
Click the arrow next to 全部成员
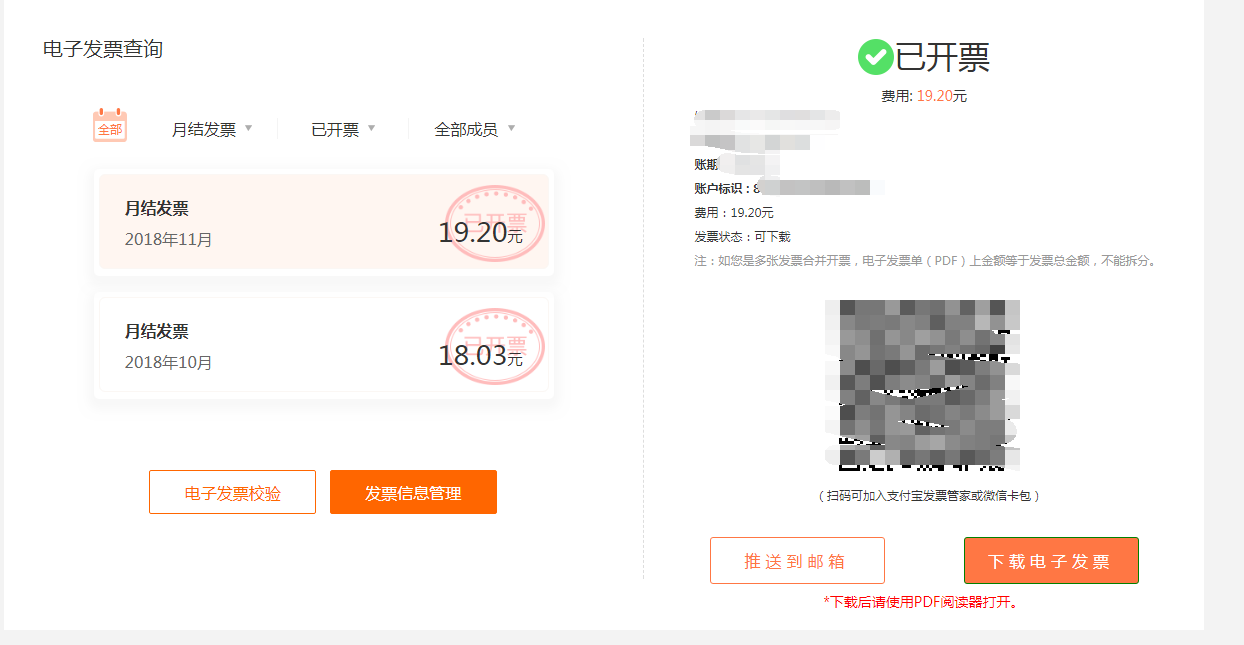pos(511,128)
